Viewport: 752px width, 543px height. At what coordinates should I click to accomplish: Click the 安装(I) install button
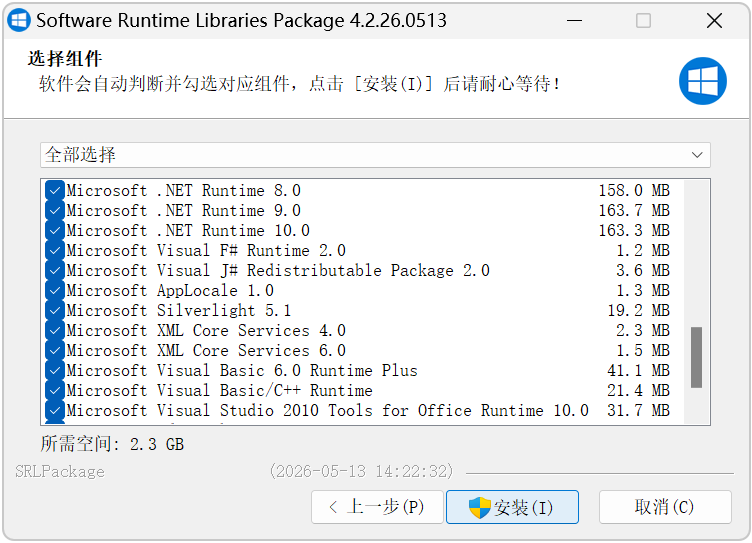512,507
